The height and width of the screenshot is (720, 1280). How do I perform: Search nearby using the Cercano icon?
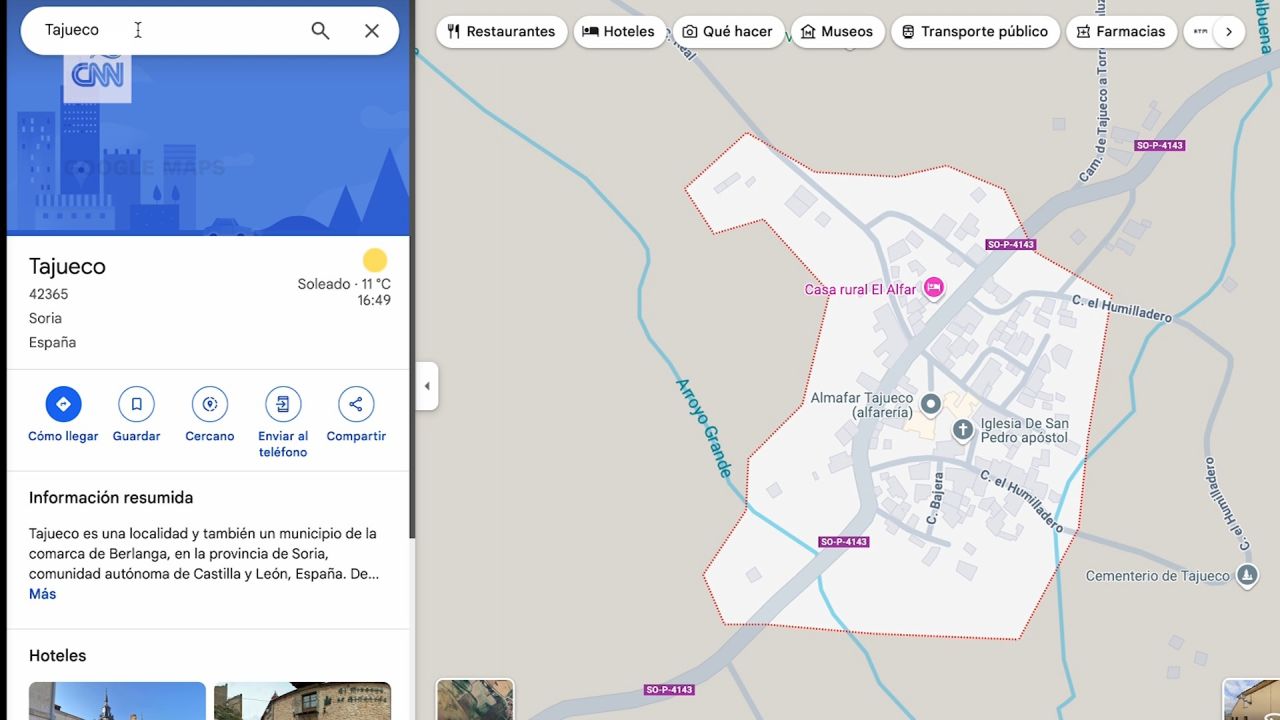tap(210, 404)
